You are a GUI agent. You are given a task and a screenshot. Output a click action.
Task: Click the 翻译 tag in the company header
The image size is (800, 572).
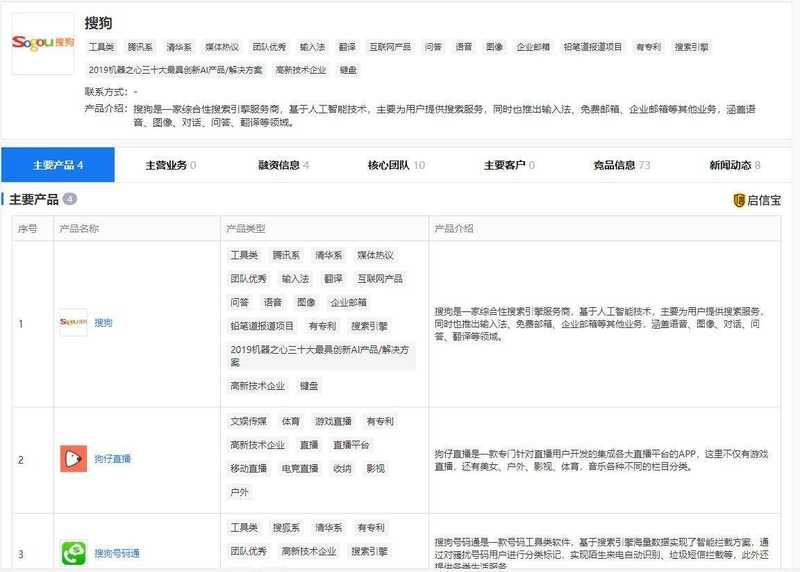[347, 47]
